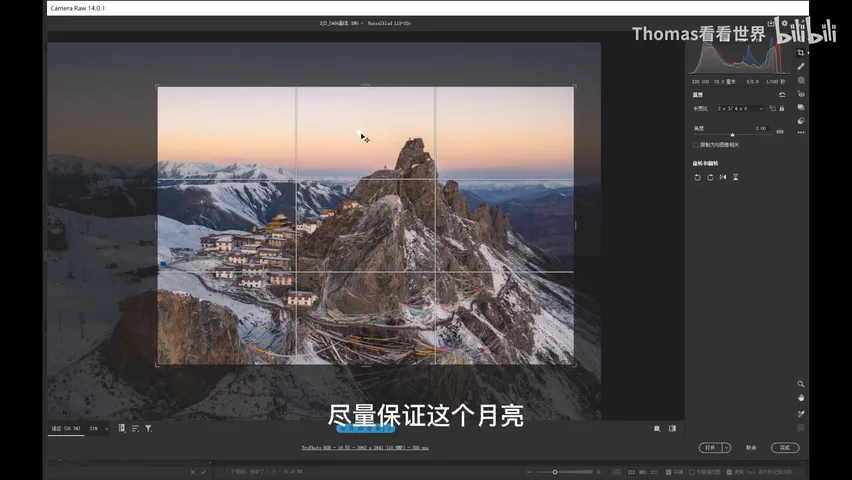Expand the open button dropdown arrow

[726, 448]
